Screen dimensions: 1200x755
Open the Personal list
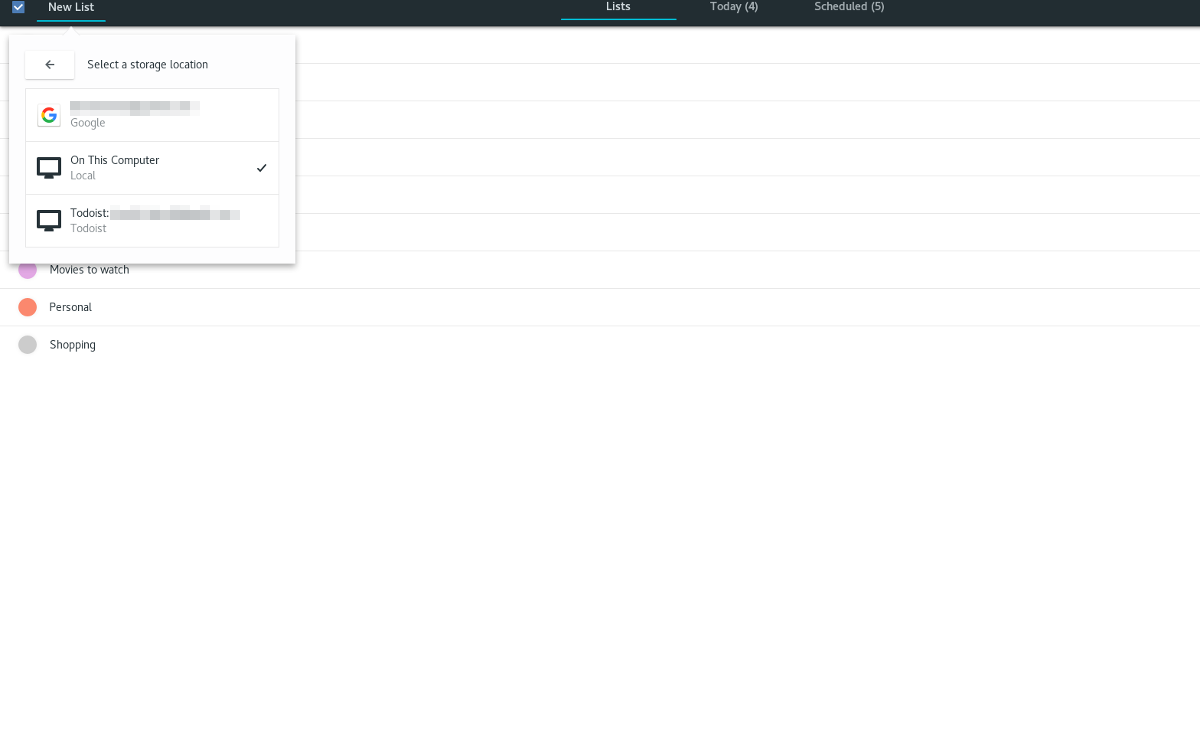click(600, 307)
